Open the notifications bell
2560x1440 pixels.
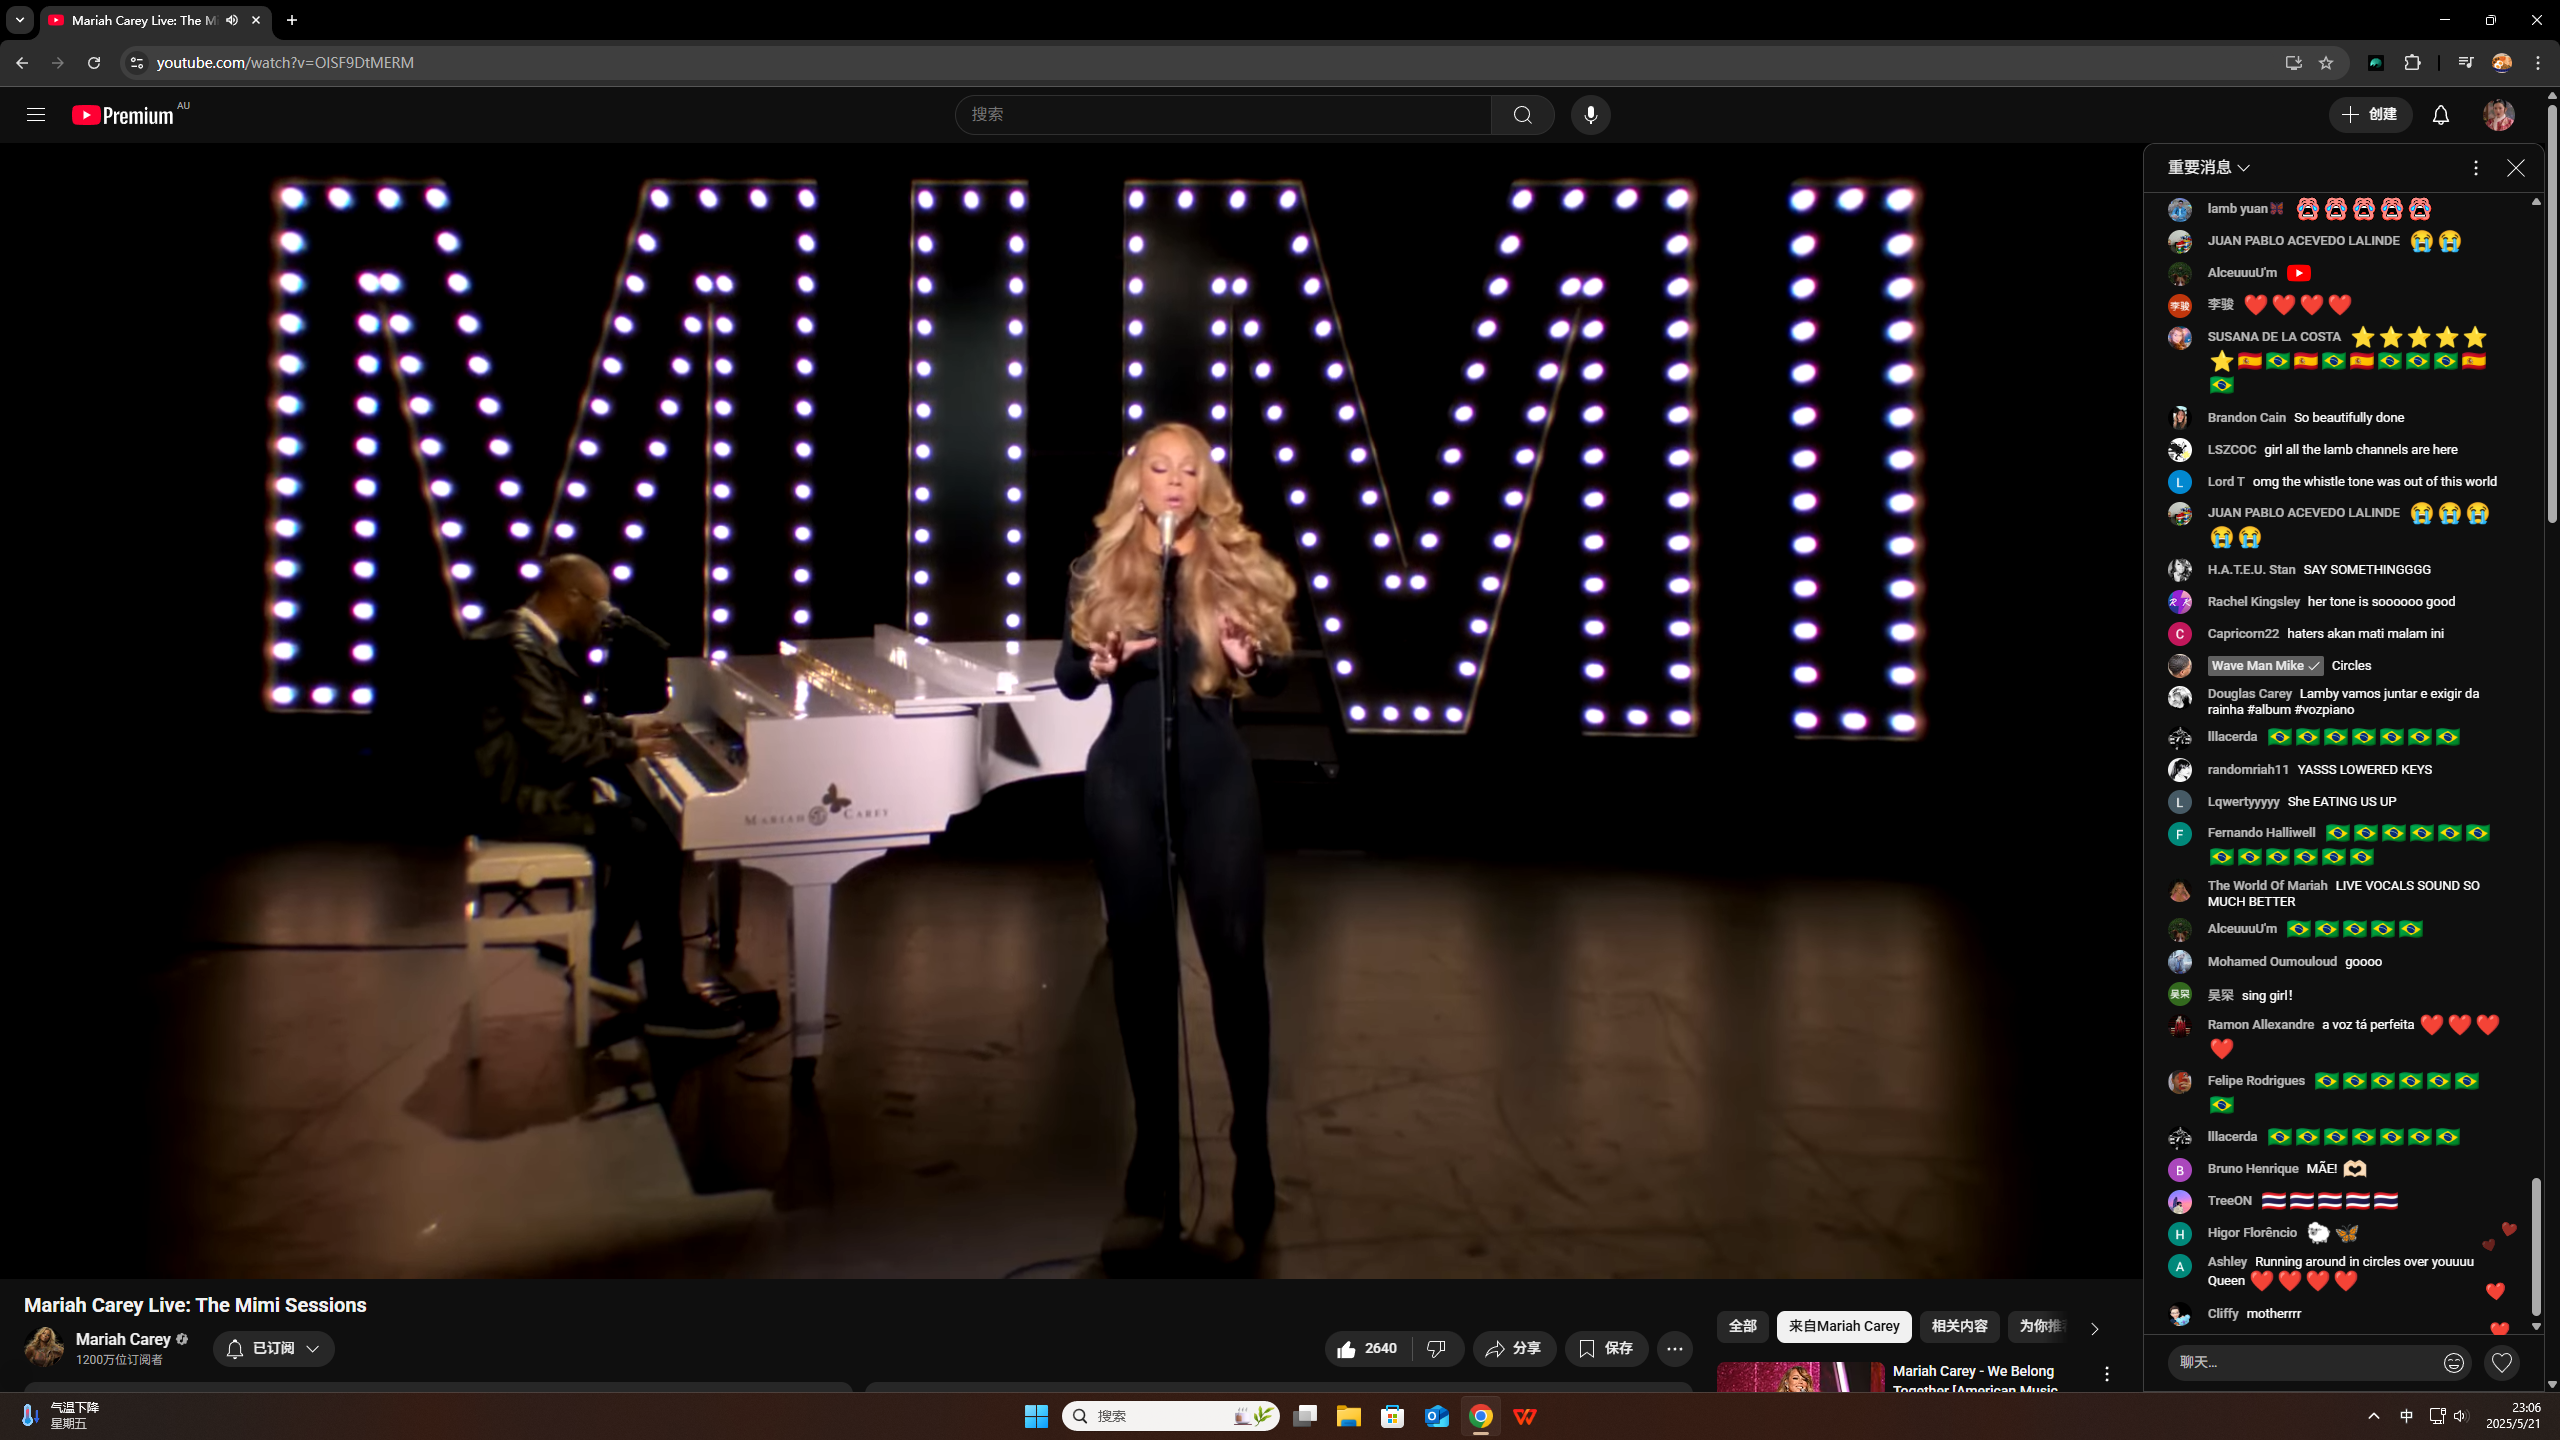point(2441,115)
